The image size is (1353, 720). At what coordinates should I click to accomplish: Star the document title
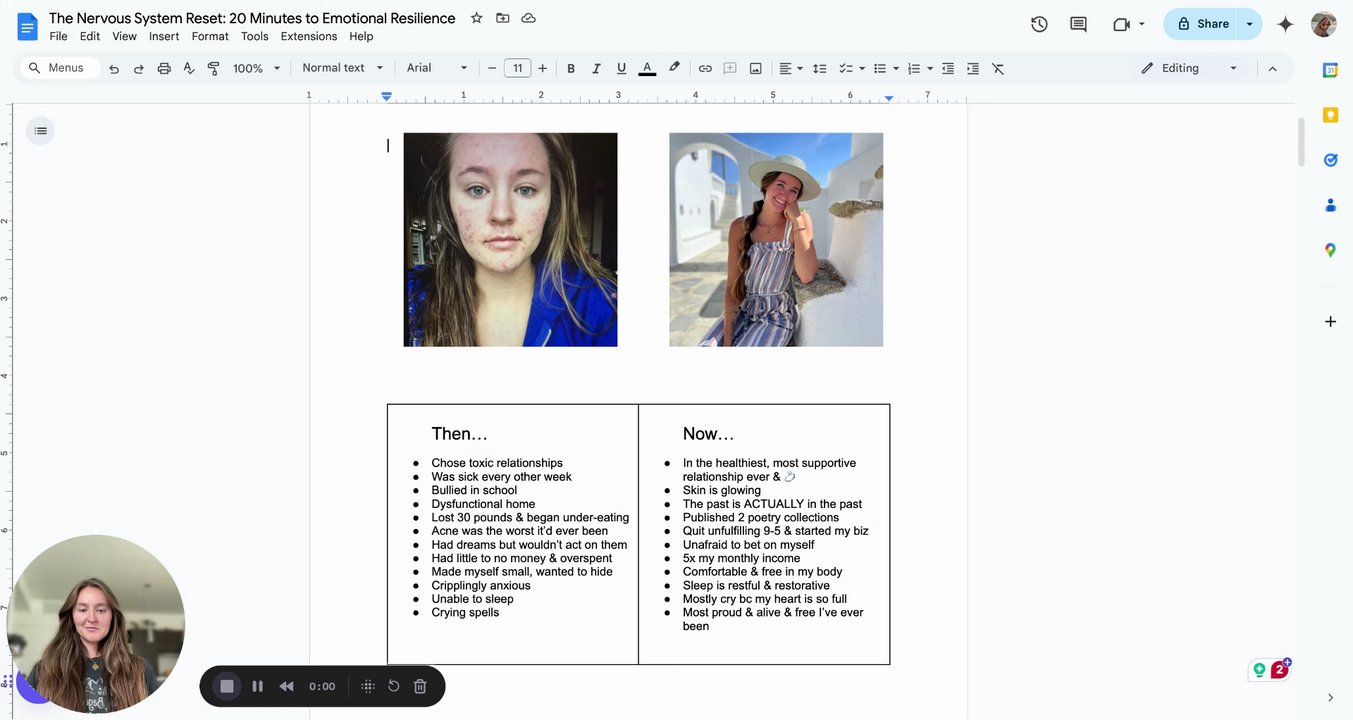477,18
